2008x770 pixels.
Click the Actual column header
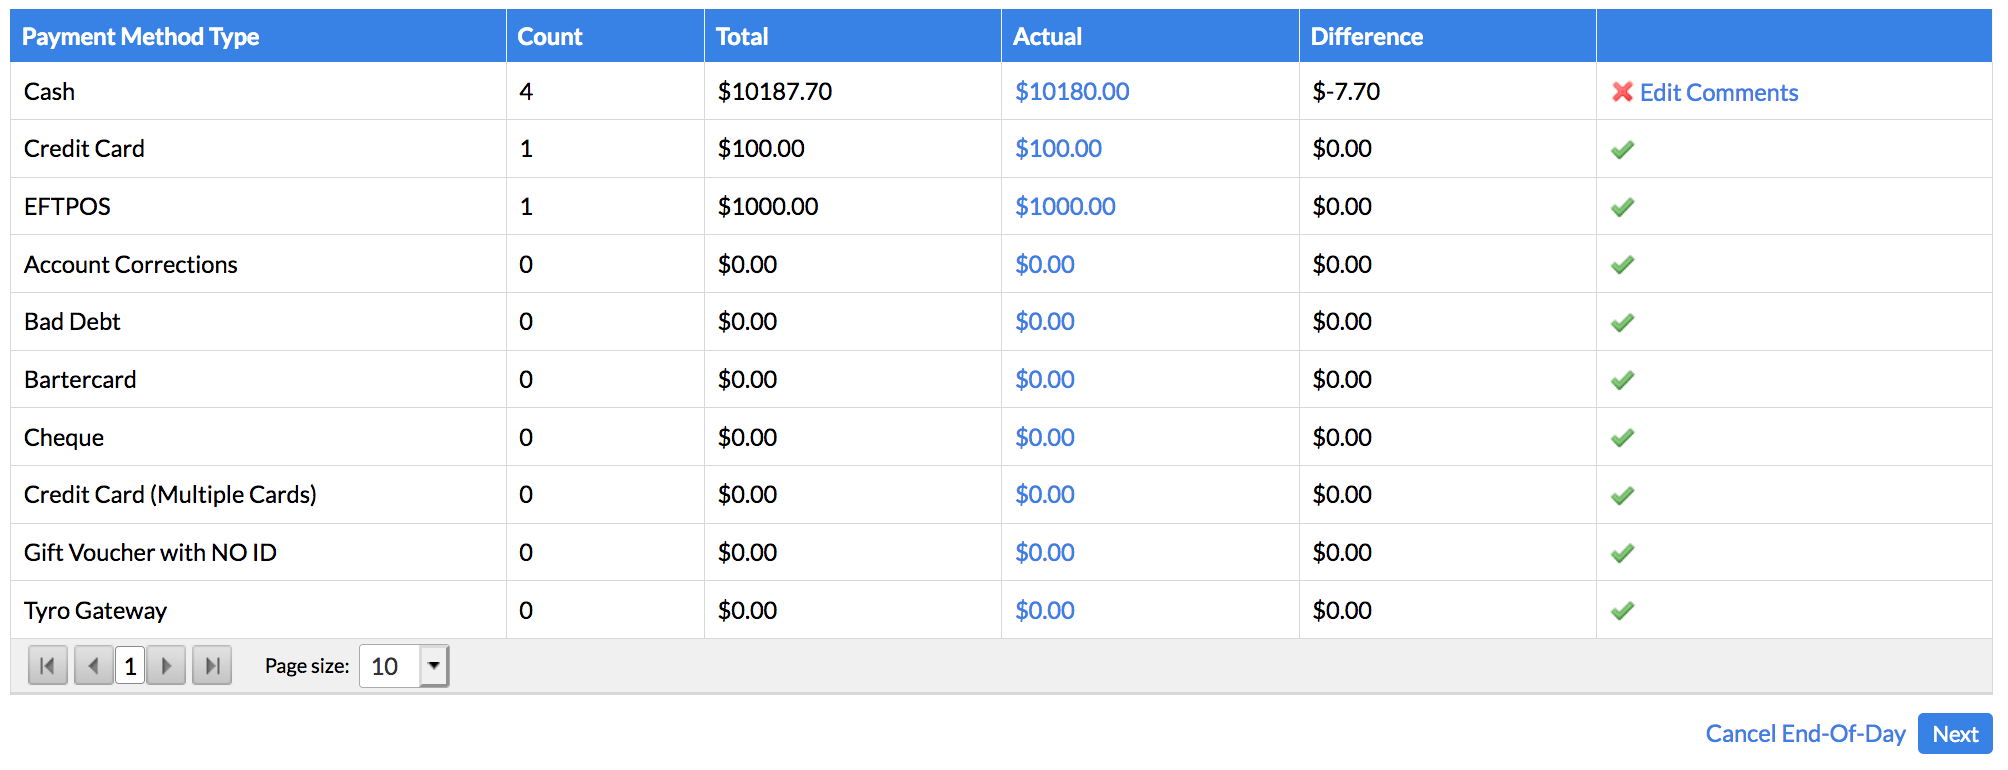(x=1150, y=37)
